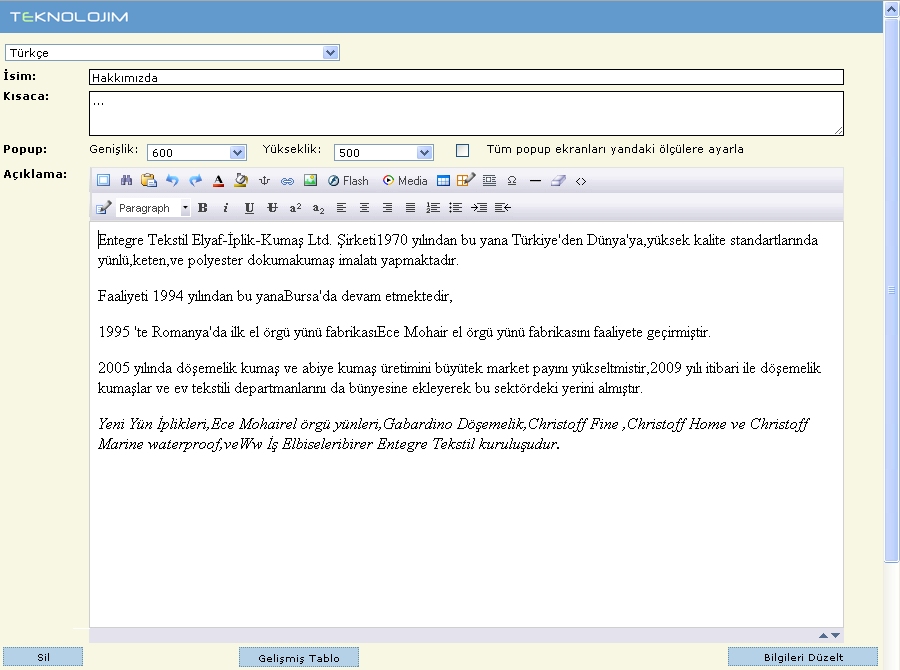Click the İsim field containing Hakkımızda
This screenshot has height=670, width=900.
tap(466, 78)
